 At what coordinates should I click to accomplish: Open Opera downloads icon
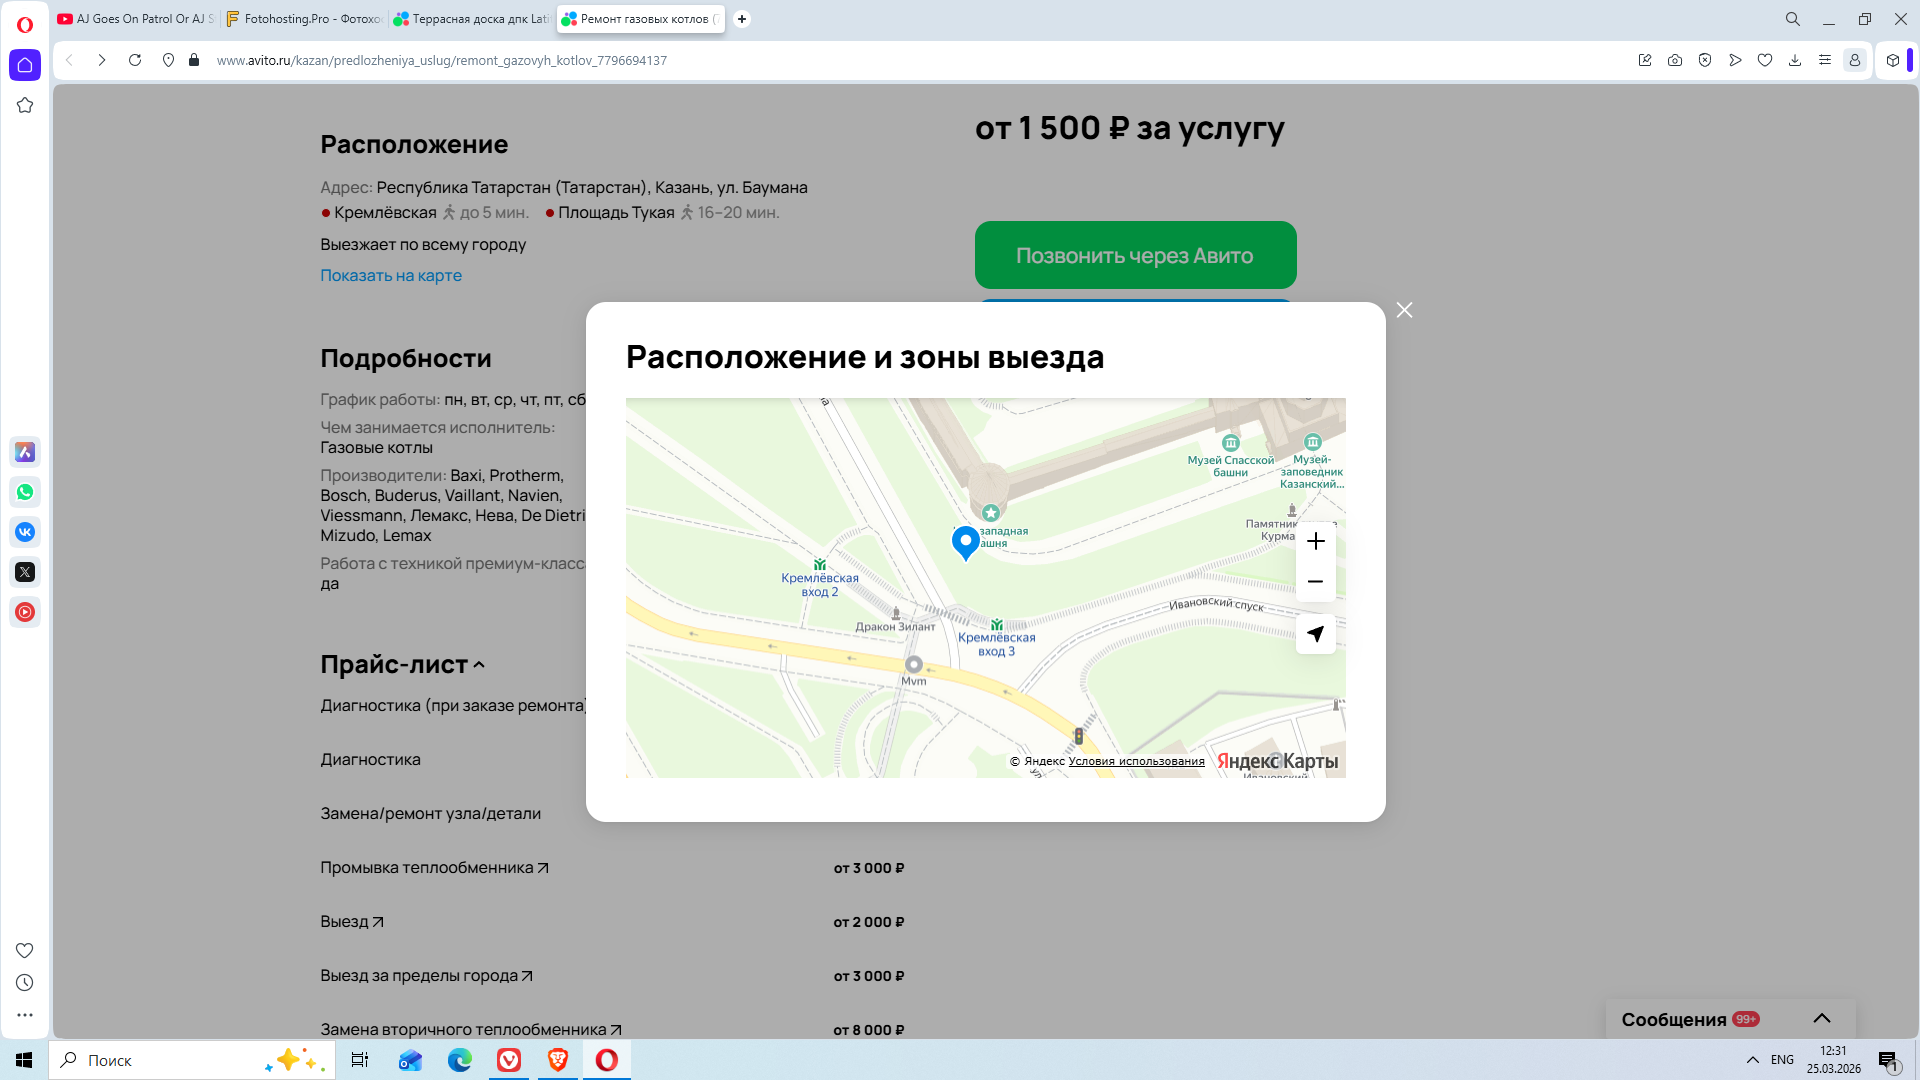(1795, 60)
